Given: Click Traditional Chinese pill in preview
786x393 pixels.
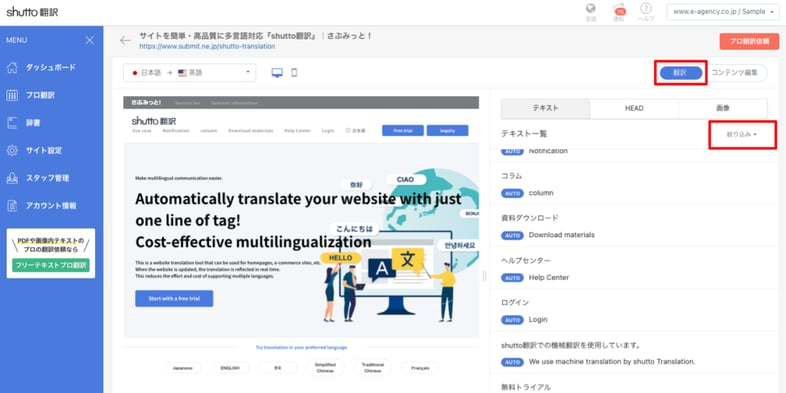Looking at the screenshot, I should [x=372, y=368].
